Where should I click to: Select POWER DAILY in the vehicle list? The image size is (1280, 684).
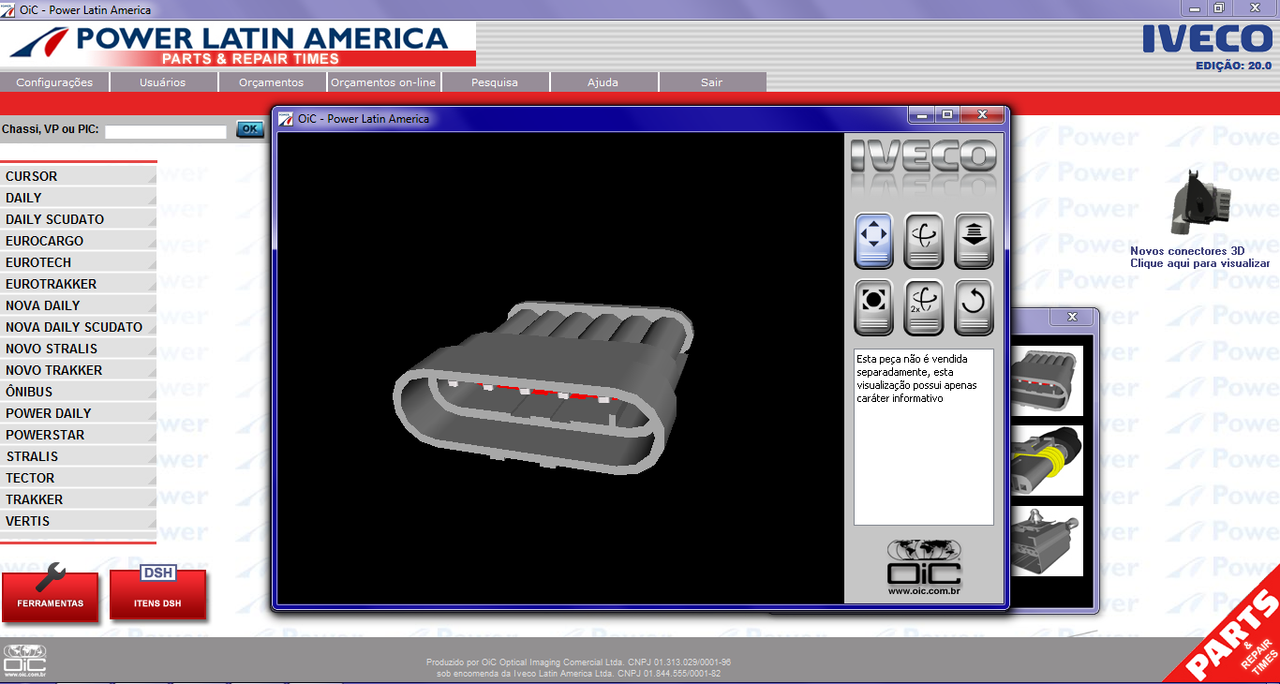[x=79, y=413]
